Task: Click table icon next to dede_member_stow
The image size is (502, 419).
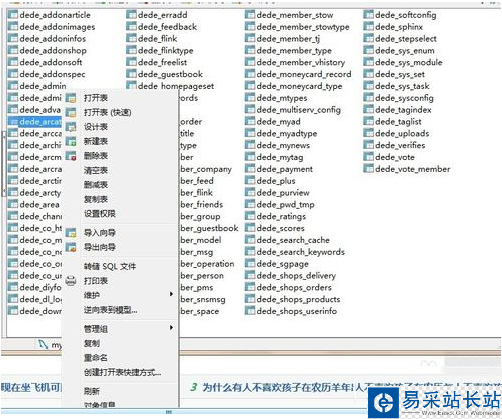Action: 250,15
